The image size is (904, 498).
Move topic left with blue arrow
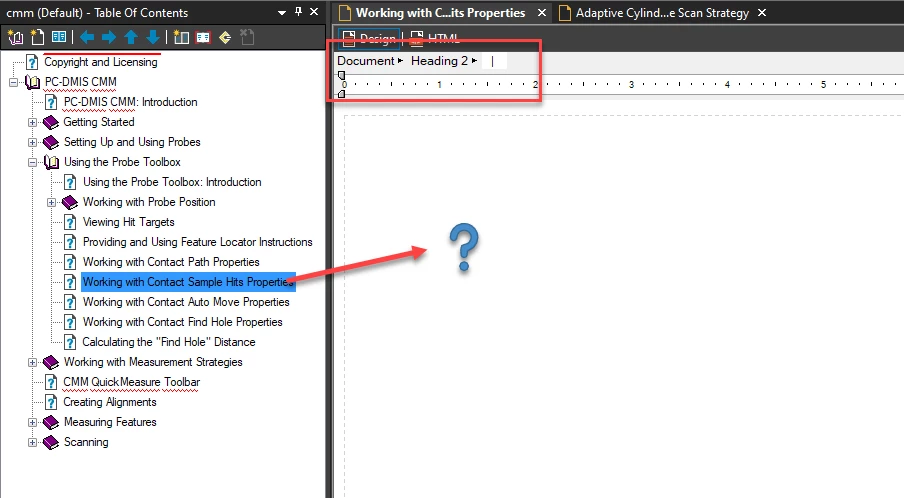coord(87,37)
